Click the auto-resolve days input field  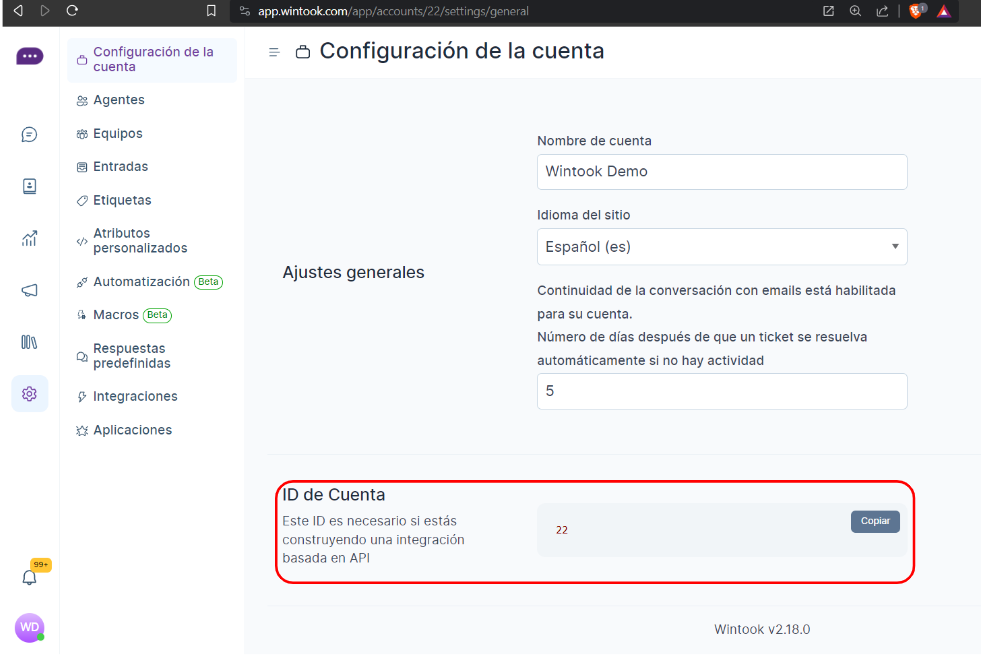[x=721, y=391]
